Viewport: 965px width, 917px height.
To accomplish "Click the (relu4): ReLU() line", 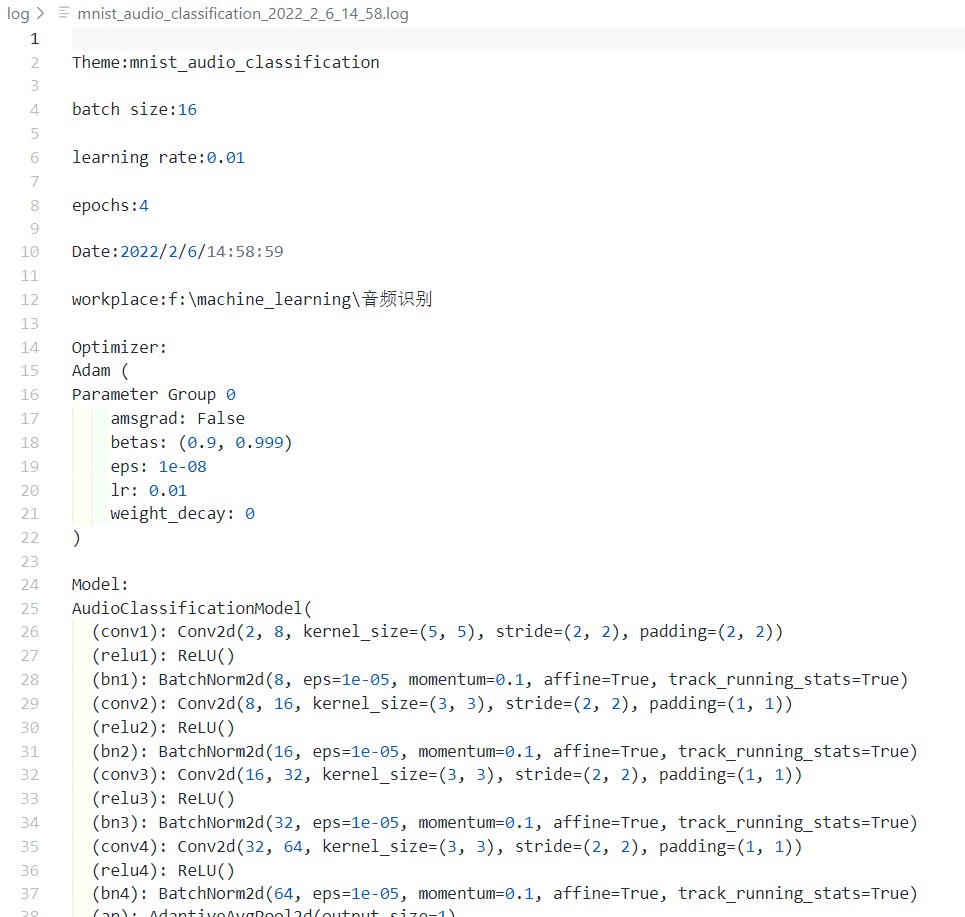I will (163, 871).
